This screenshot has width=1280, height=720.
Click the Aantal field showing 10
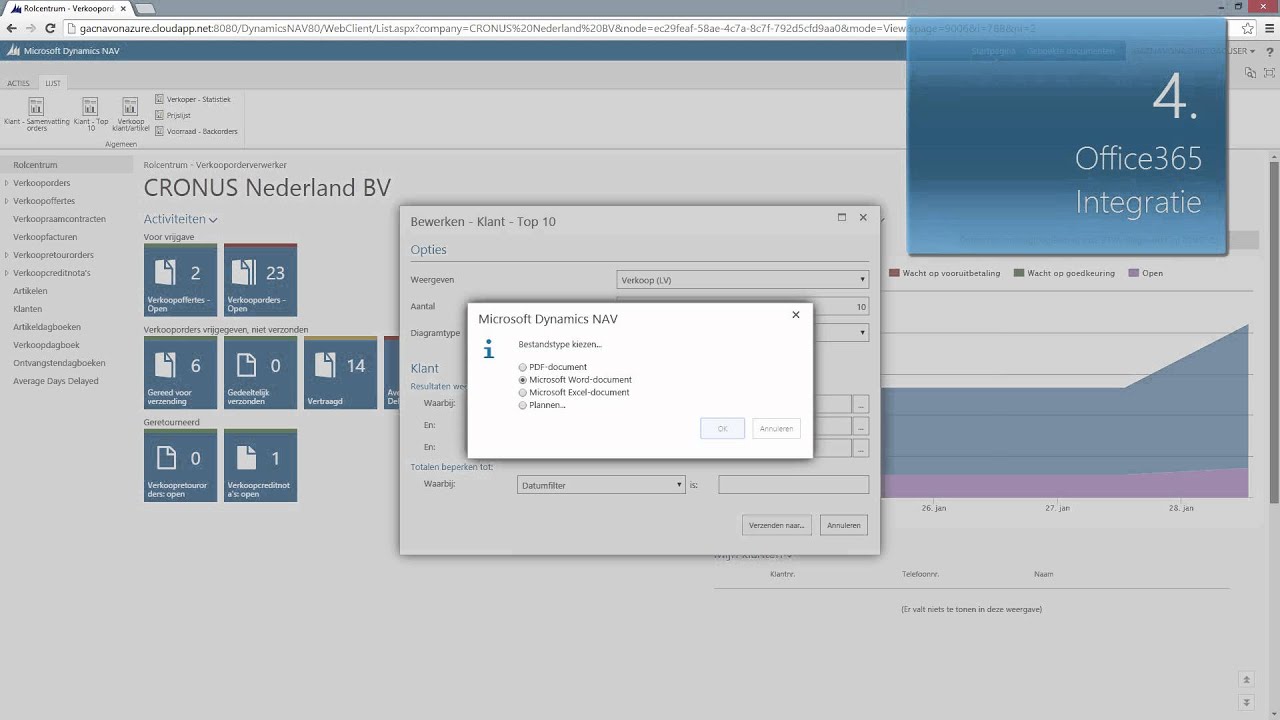742,306
